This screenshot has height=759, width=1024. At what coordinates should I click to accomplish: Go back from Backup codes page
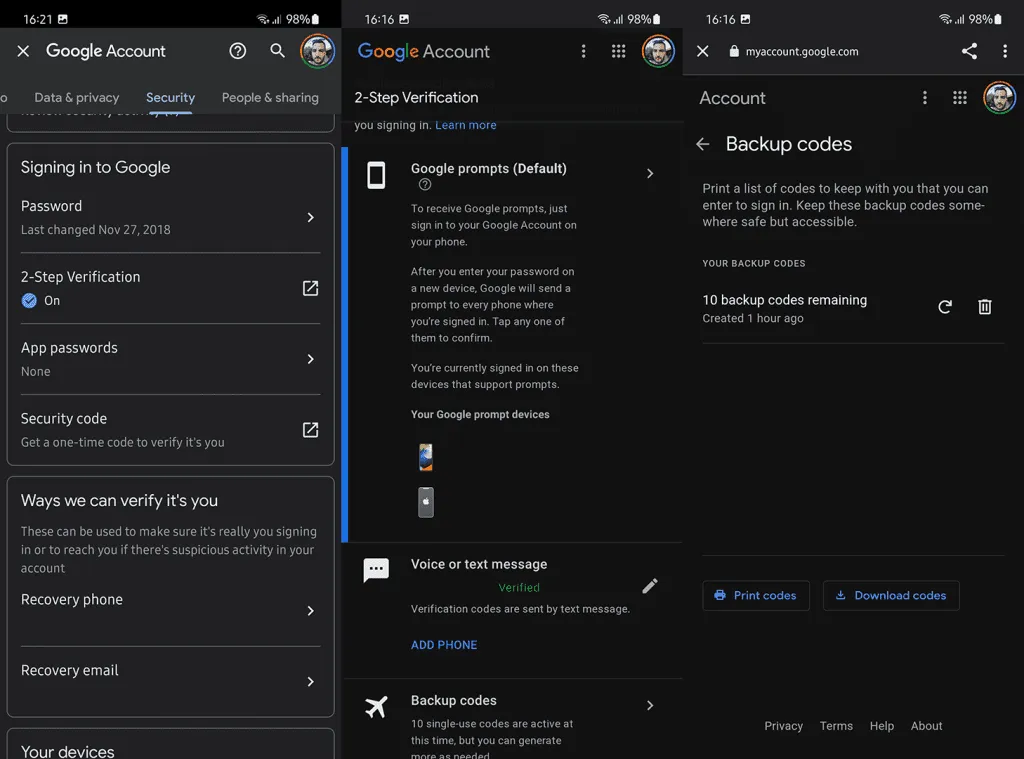[x=703, y=144]
